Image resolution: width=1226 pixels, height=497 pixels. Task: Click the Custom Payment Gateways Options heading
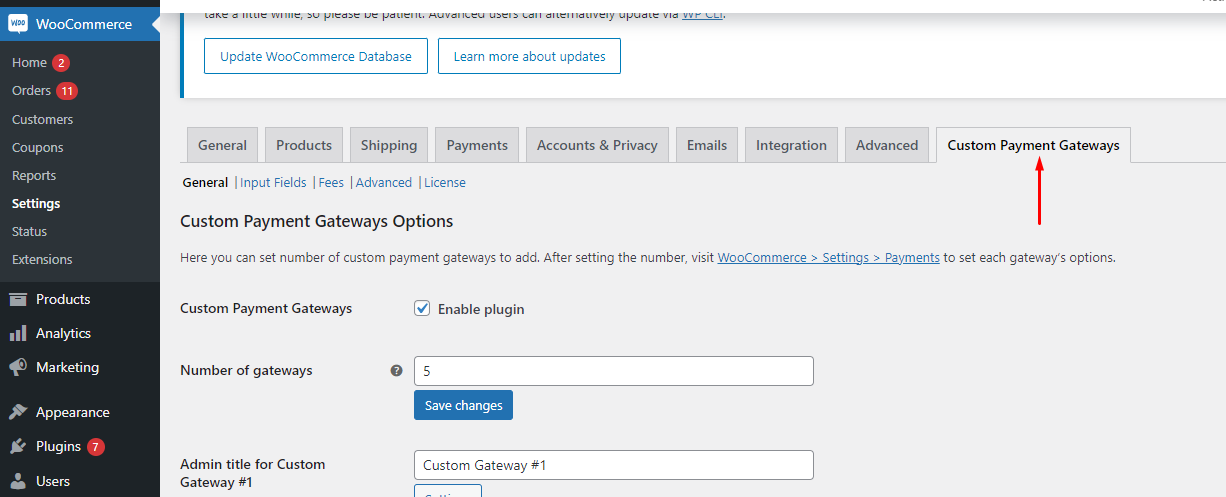point(316,221)
